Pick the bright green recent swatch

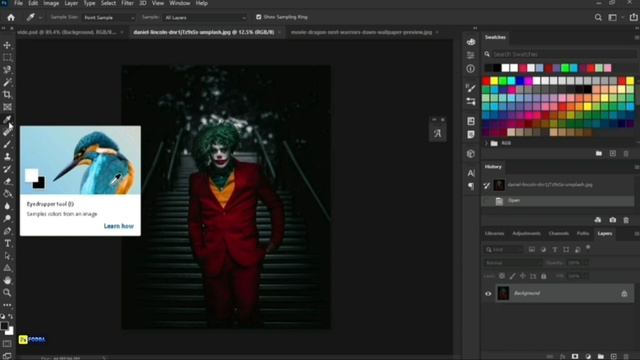(x=565, y=68)
